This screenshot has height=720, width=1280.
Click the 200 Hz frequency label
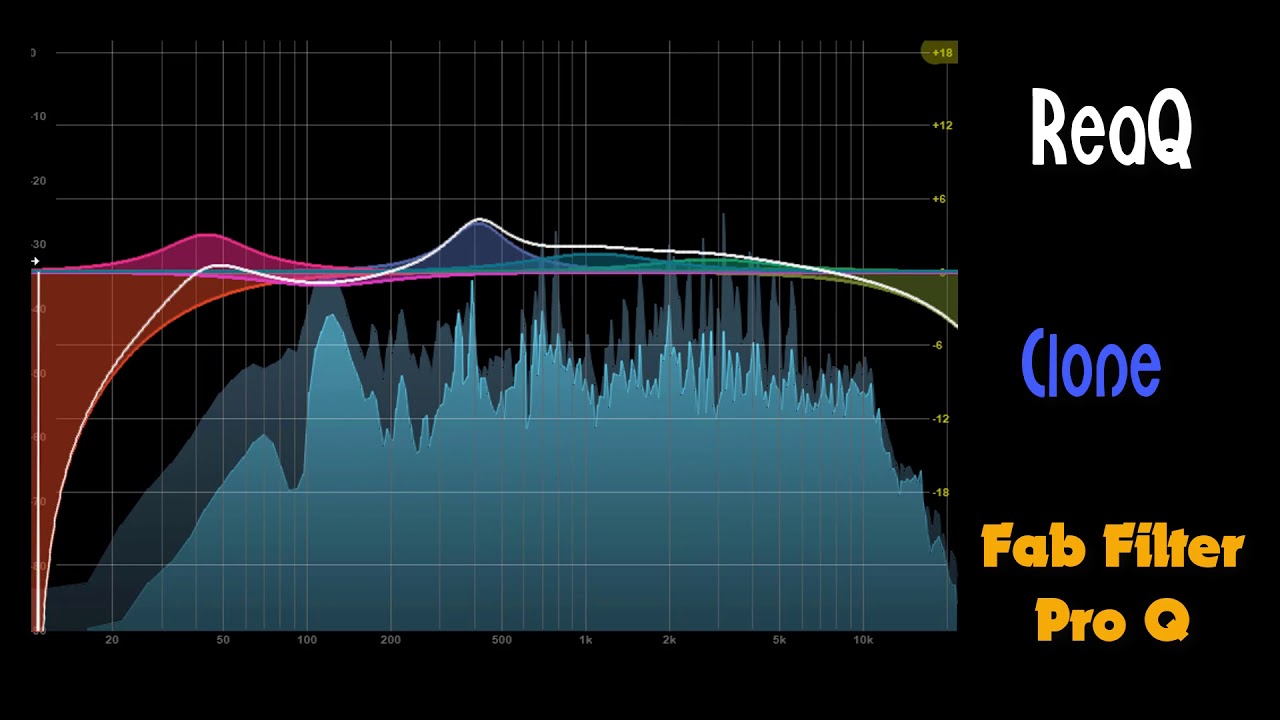point(391,640)
